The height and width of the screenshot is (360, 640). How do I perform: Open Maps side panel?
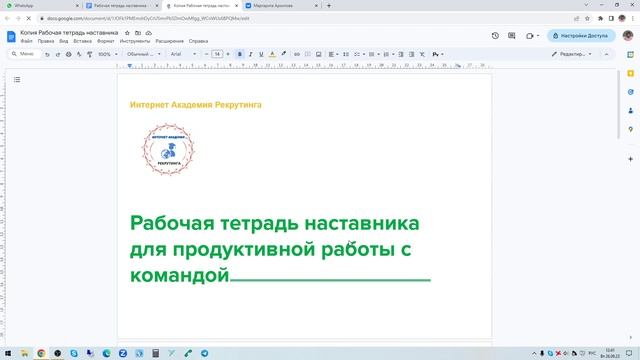pyautogui.click(x=631, y=129)
